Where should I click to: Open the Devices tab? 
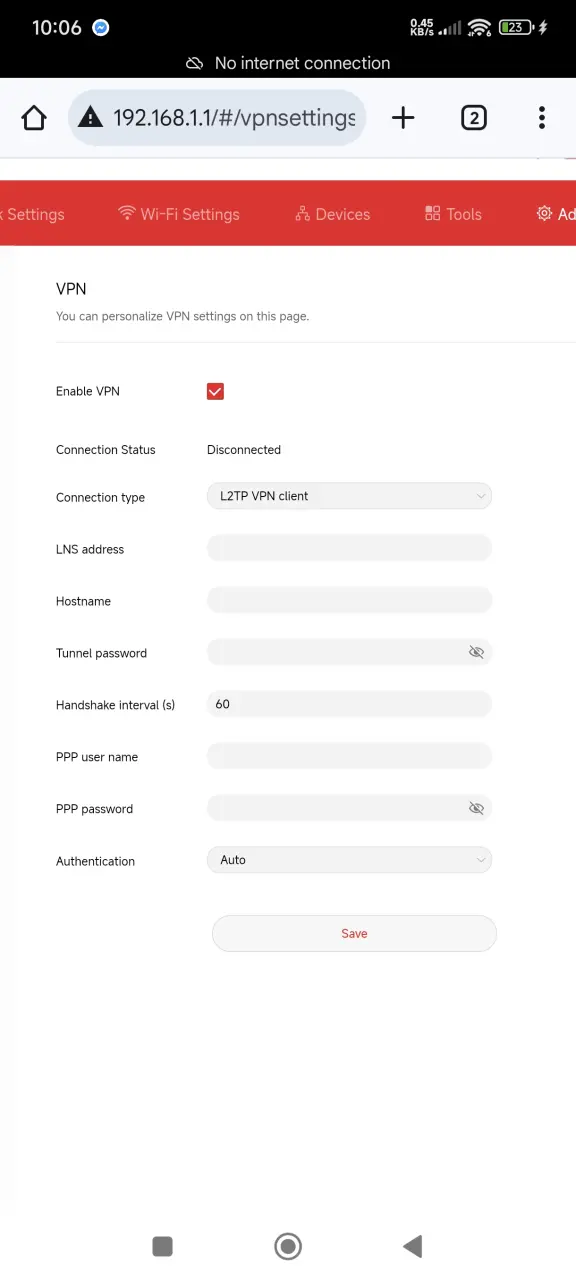click(332, 214)
